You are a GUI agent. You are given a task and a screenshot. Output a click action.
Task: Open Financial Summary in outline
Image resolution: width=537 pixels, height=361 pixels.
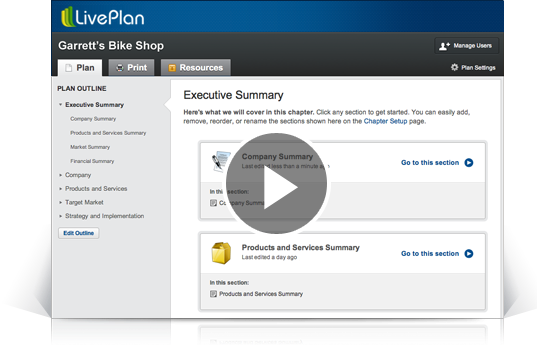92,161
